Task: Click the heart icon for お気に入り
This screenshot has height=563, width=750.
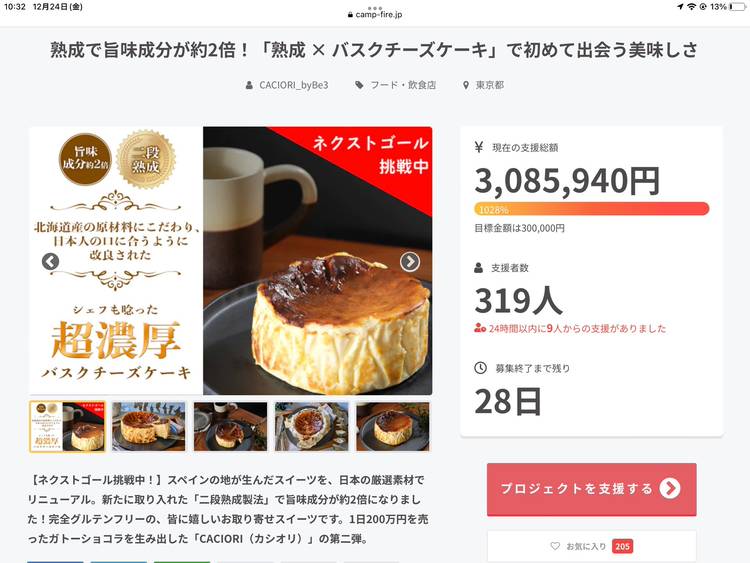Action: [x=555, y=546]
